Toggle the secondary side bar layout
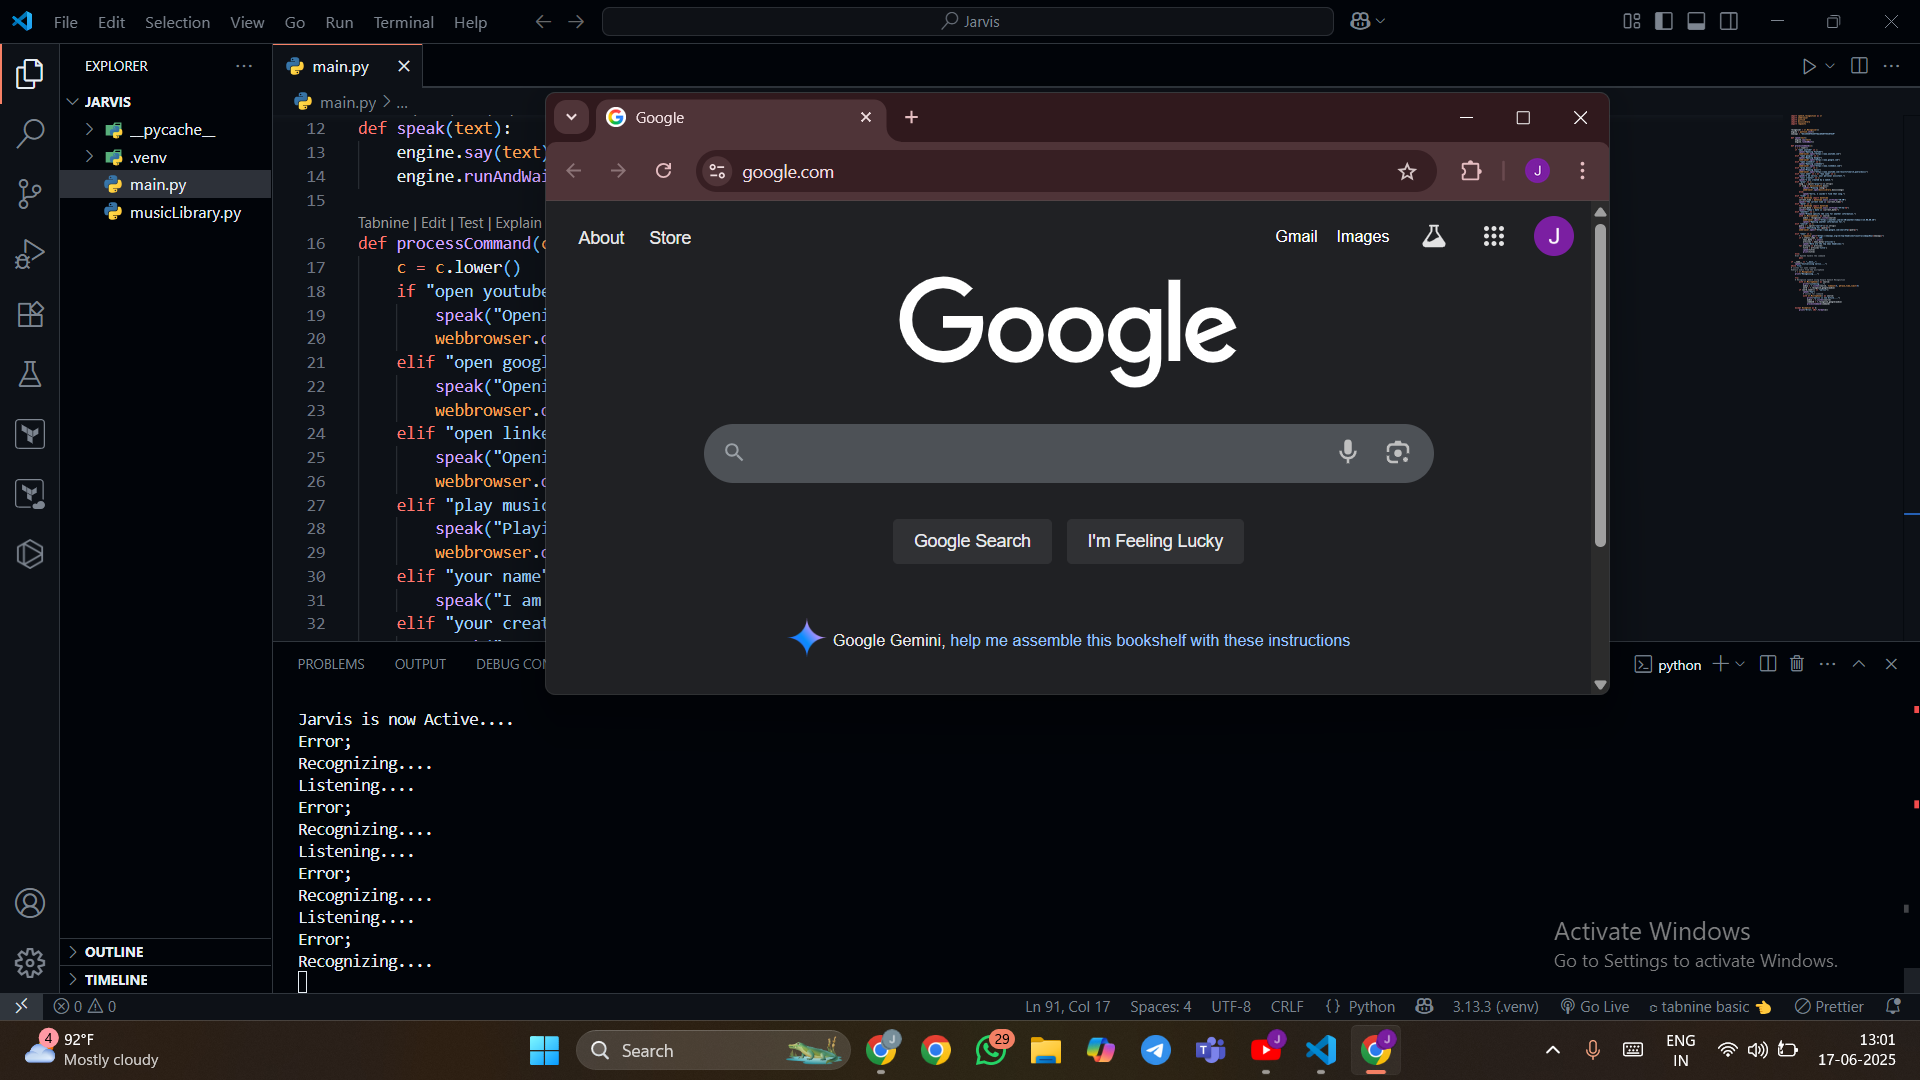 1729,21
